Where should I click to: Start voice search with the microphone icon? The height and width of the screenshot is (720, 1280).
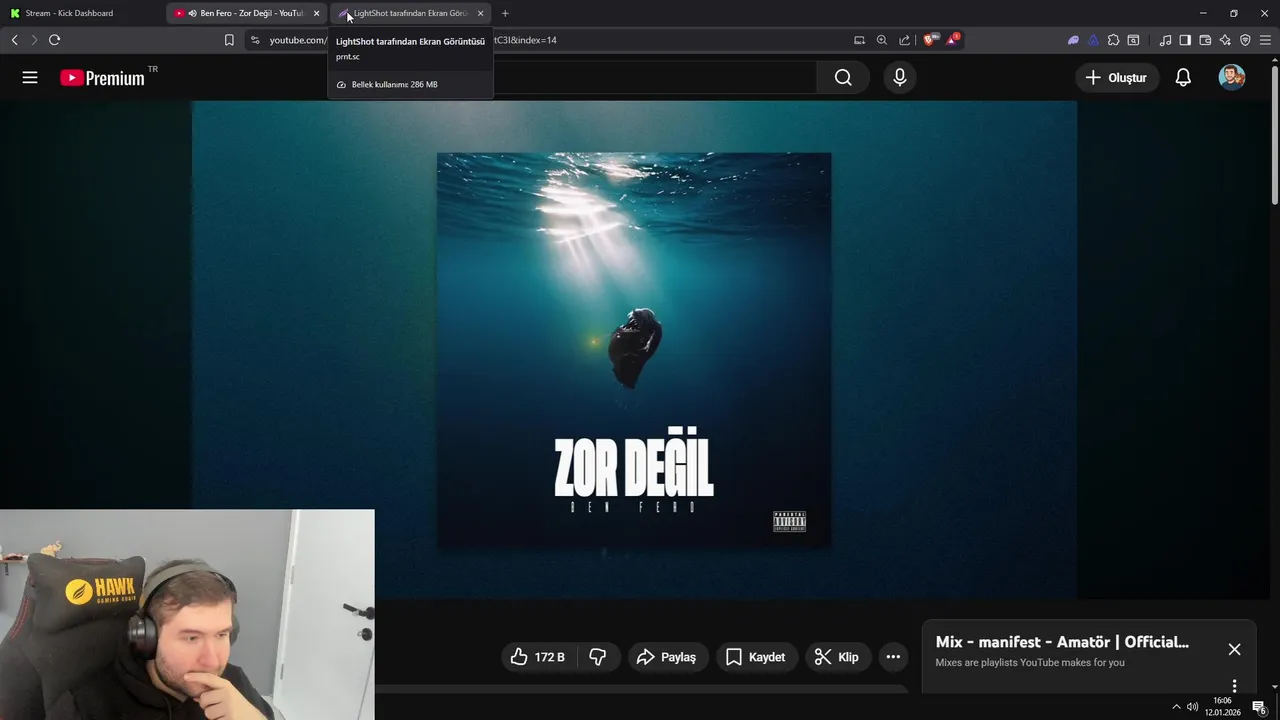pyautogui.click(x=900, y=77)
